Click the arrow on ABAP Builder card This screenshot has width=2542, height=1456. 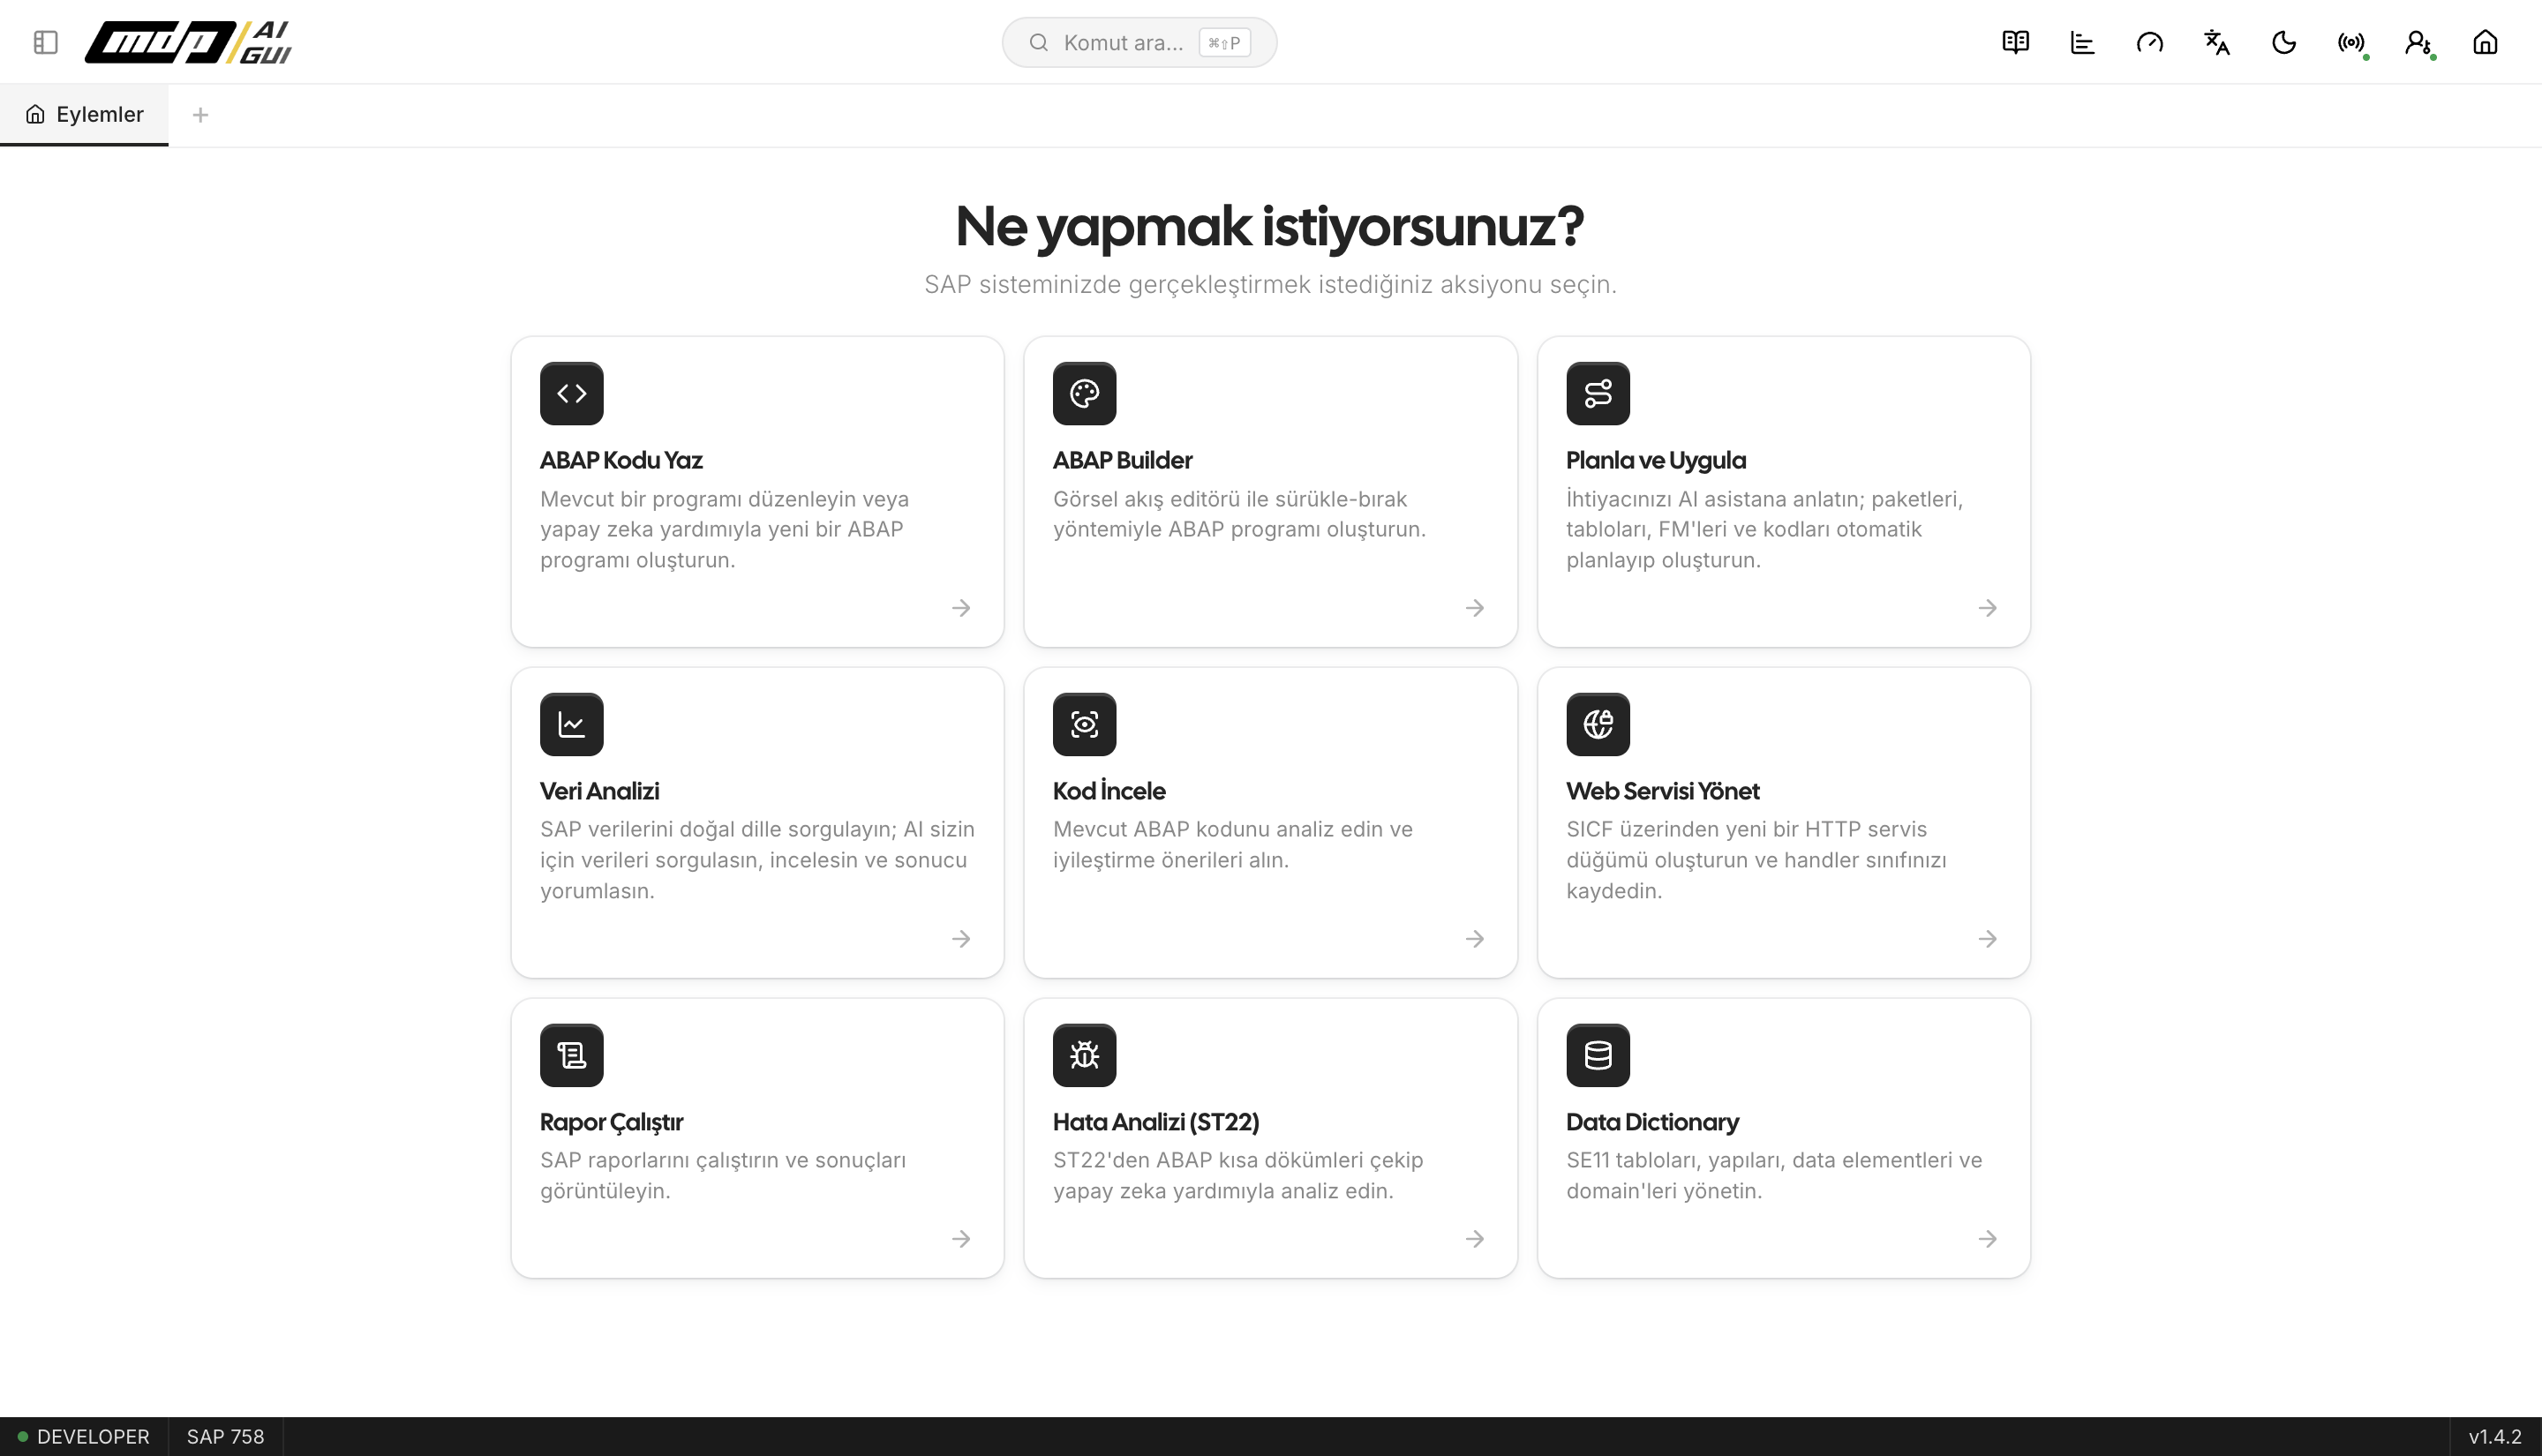[x=1474, y=608]
